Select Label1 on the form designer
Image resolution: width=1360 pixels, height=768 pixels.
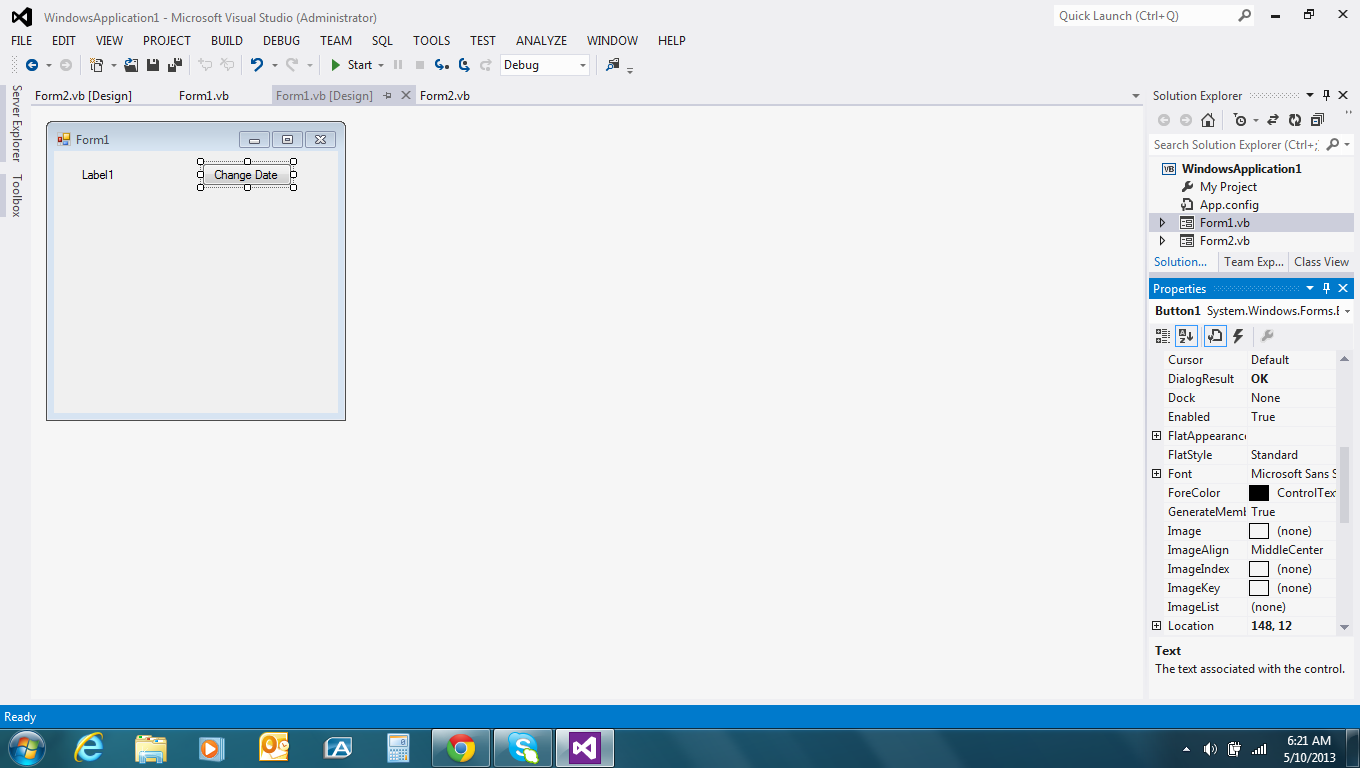pyautogui.click(x=98, y=175)
